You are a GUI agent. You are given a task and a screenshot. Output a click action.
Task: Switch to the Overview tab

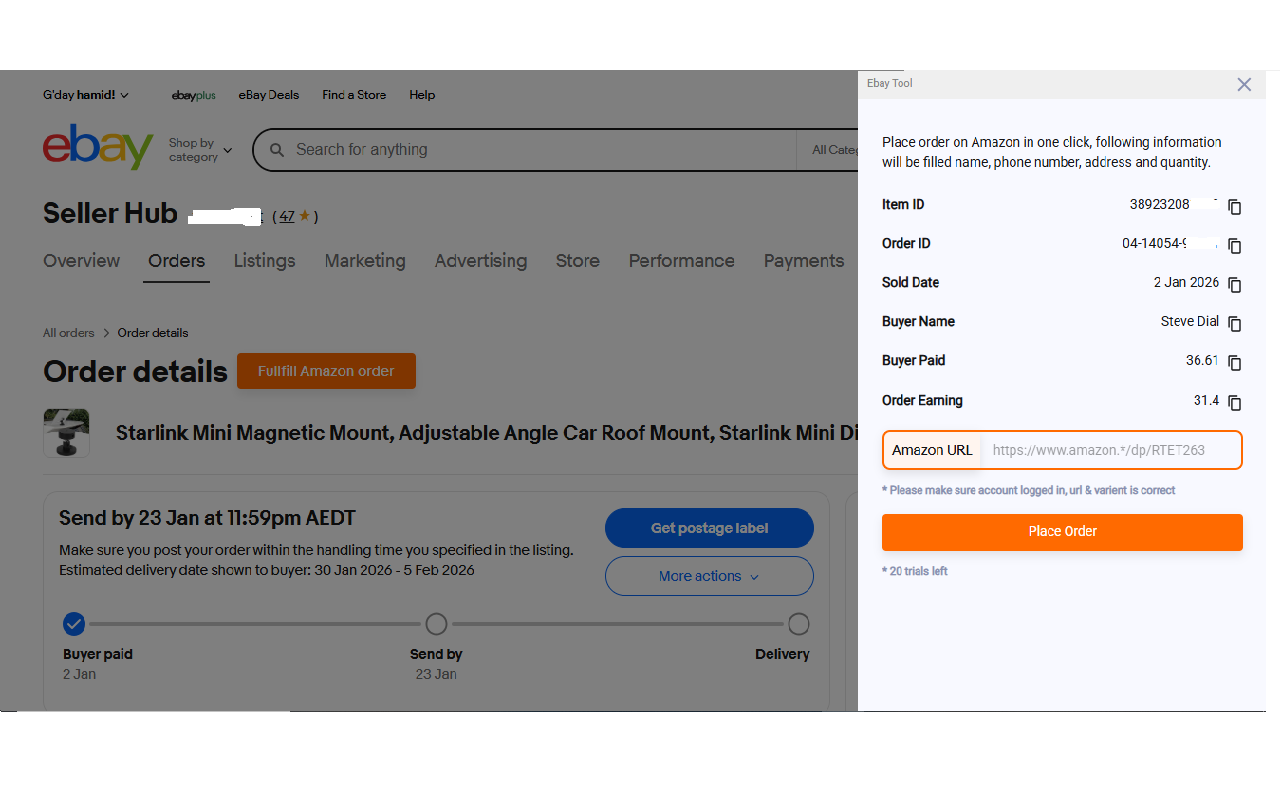point(81,261)
